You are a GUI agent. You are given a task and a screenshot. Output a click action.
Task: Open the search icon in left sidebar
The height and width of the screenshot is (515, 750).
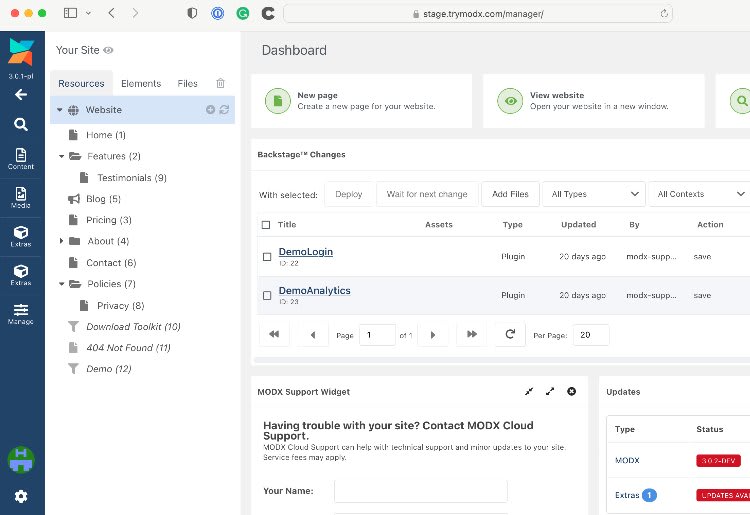pyautogui.click(x=21, y=124)
